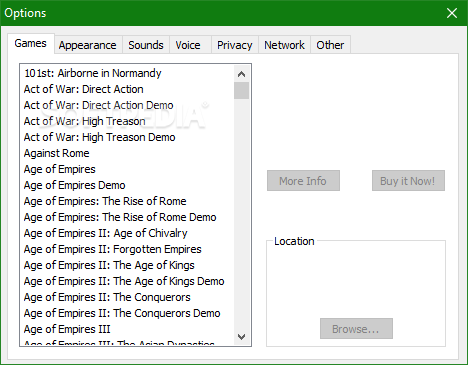Select Age of Empires II: Age of Chivalry
Image resolution: width=468 pixels, height=365 pixels.
(x=128, y=233)
